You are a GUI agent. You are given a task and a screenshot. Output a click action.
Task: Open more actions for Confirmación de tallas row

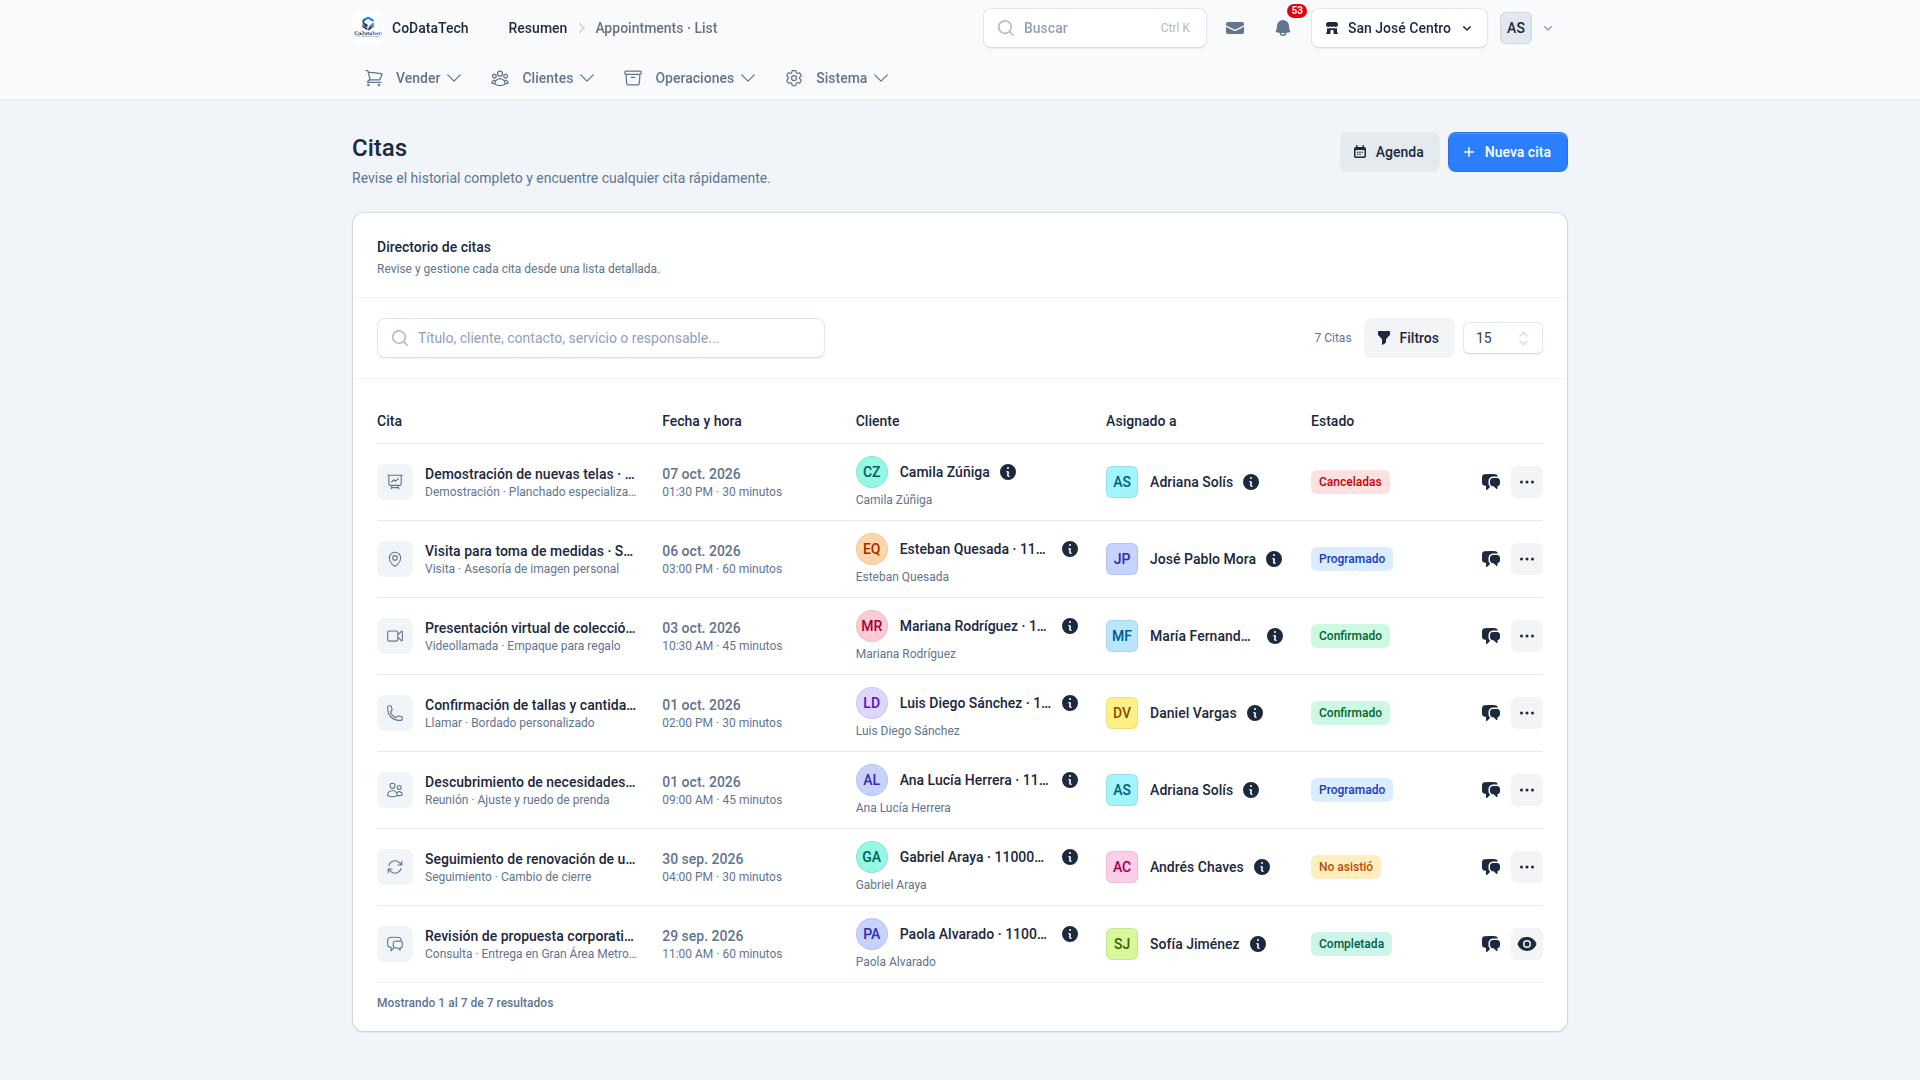[1527, 713]
